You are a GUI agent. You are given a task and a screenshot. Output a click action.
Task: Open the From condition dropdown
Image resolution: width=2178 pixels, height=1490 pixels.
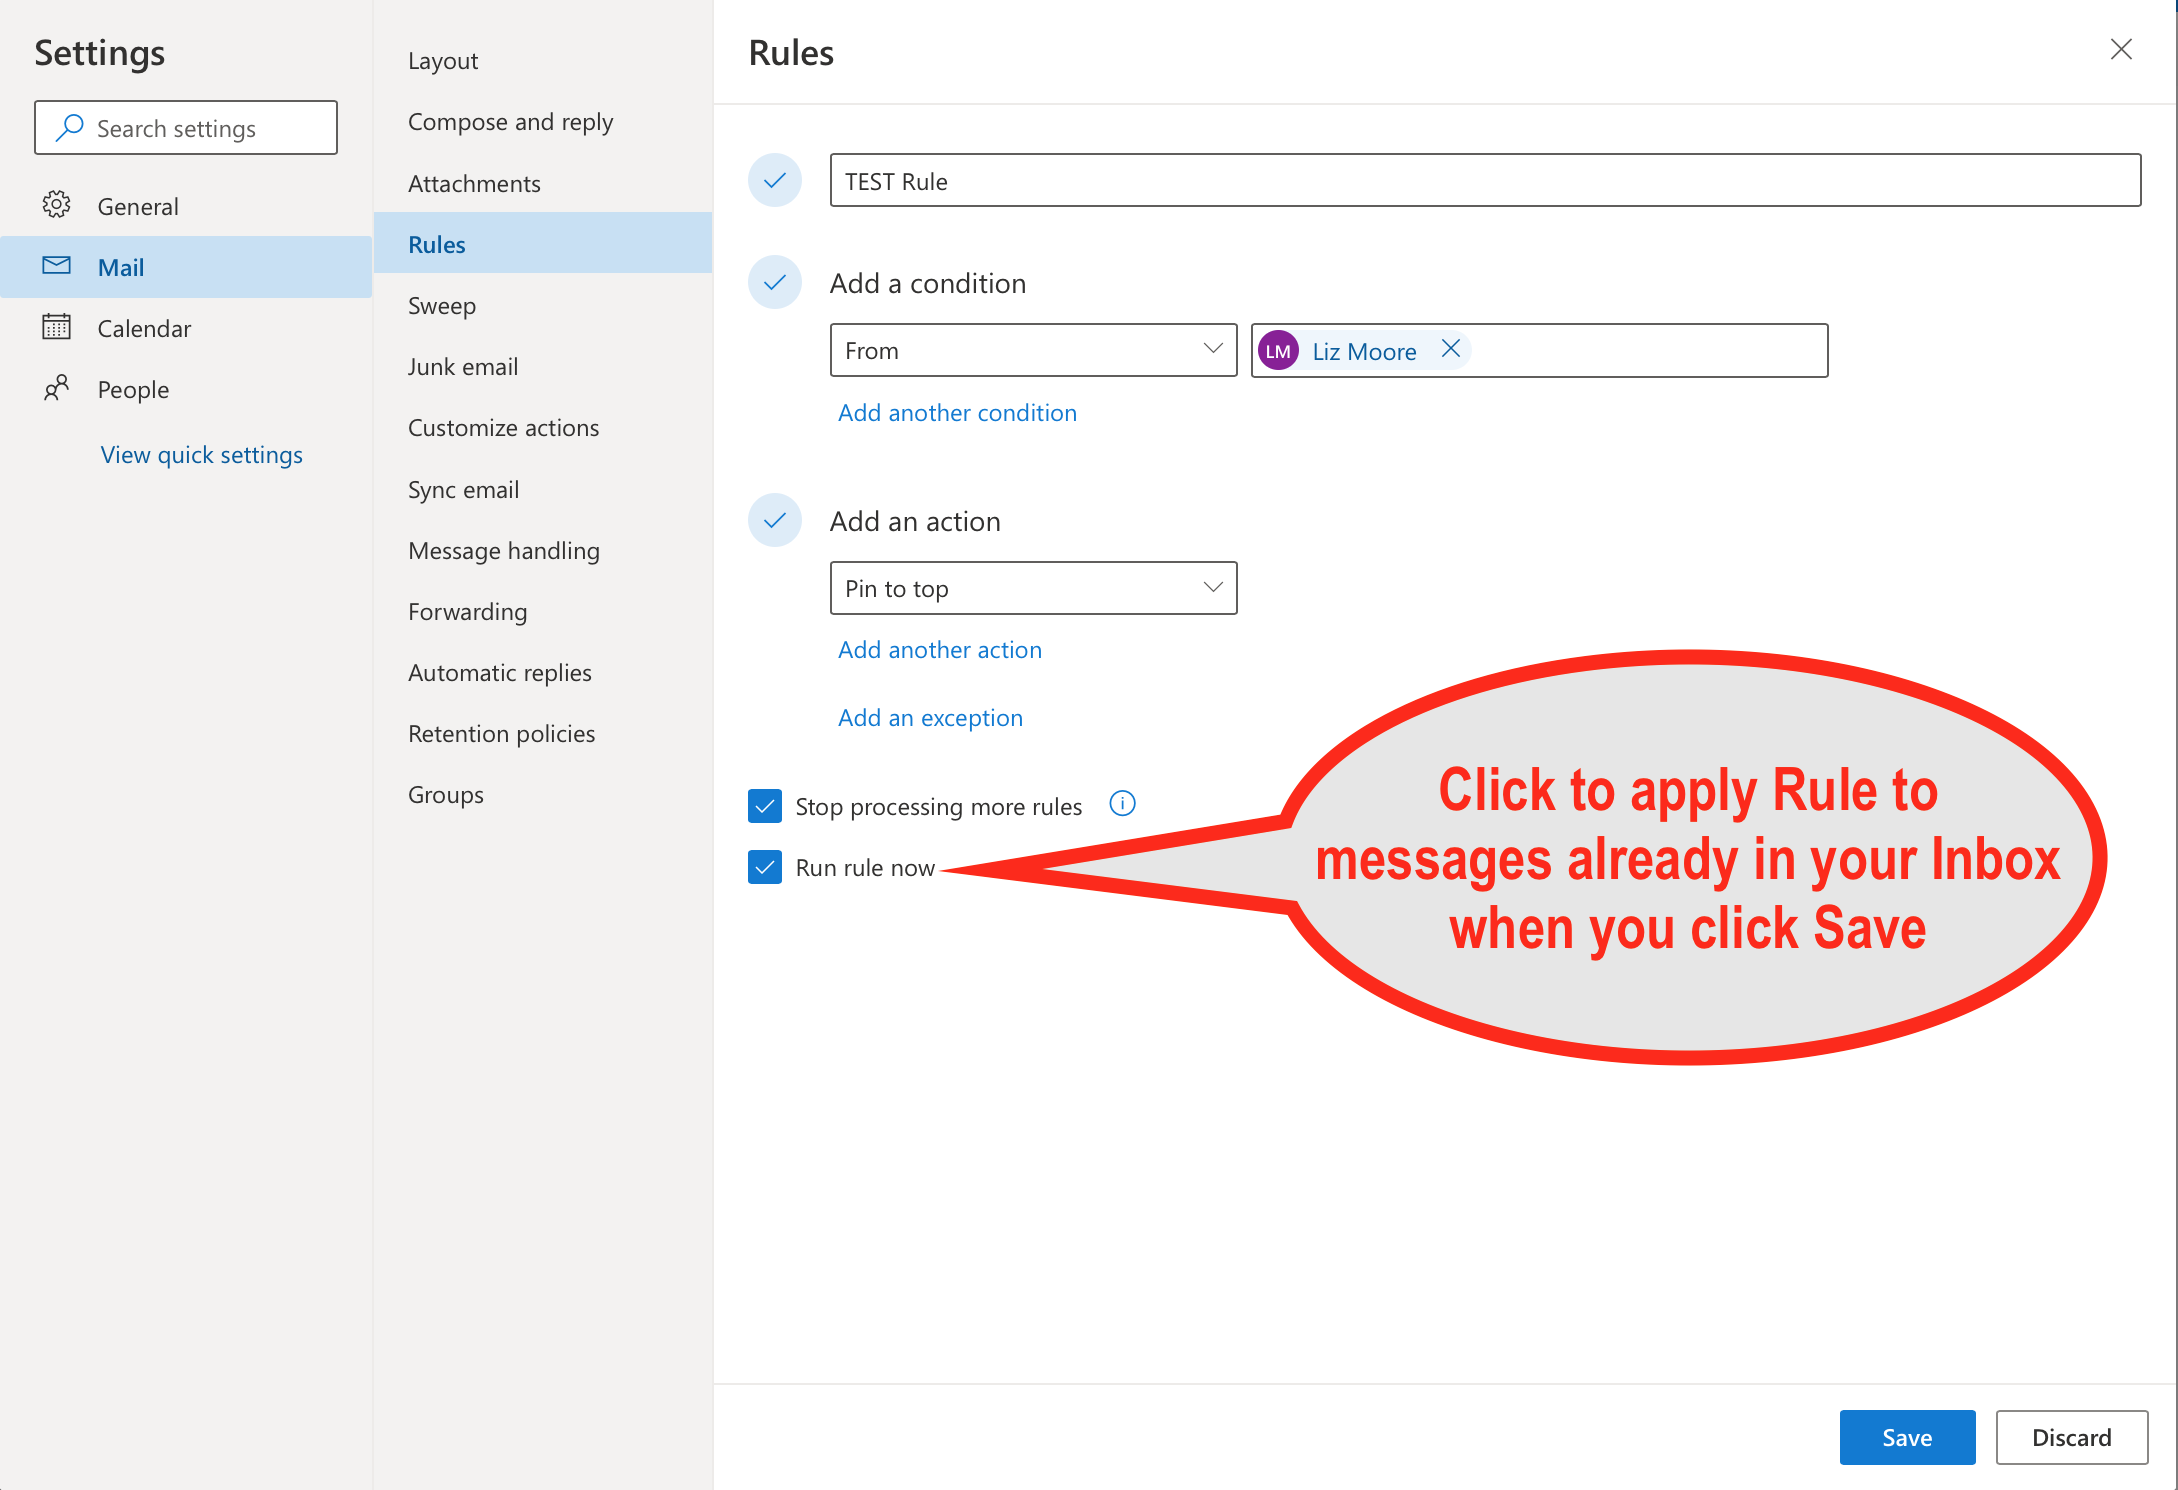click(x=1032, y=350)
